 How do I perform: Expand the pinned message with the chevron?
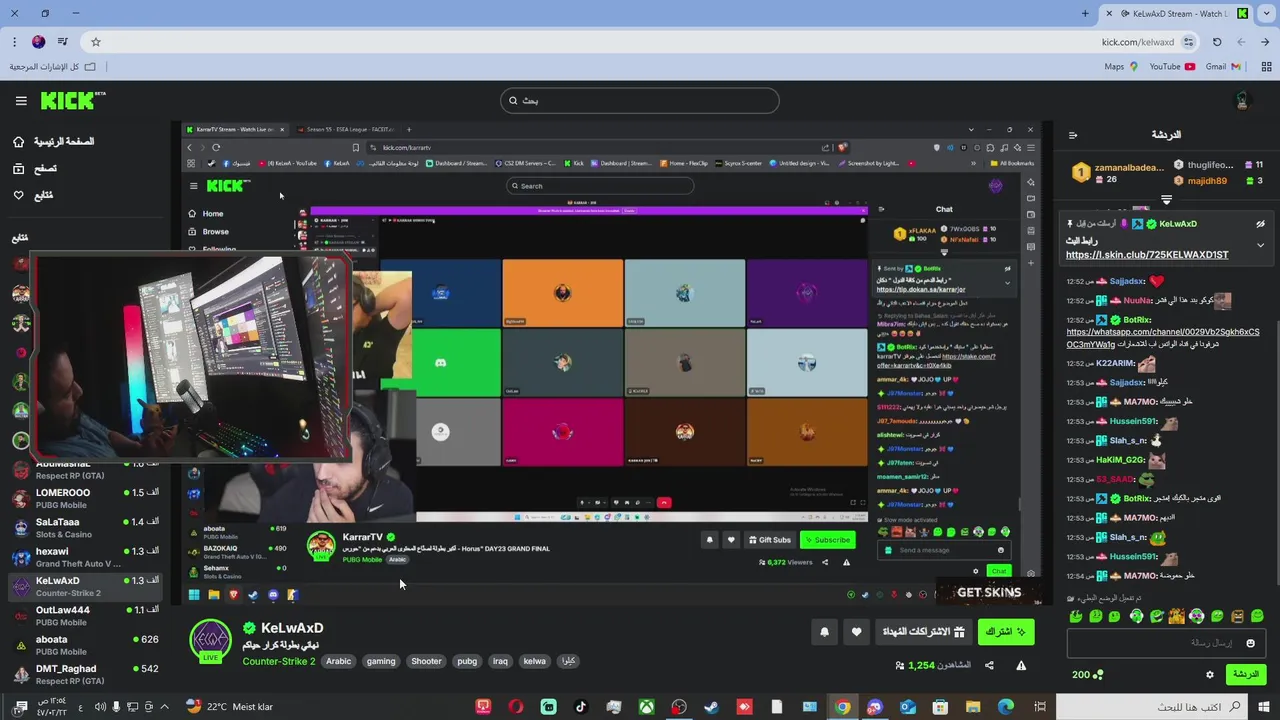[x=1261, y=245]
